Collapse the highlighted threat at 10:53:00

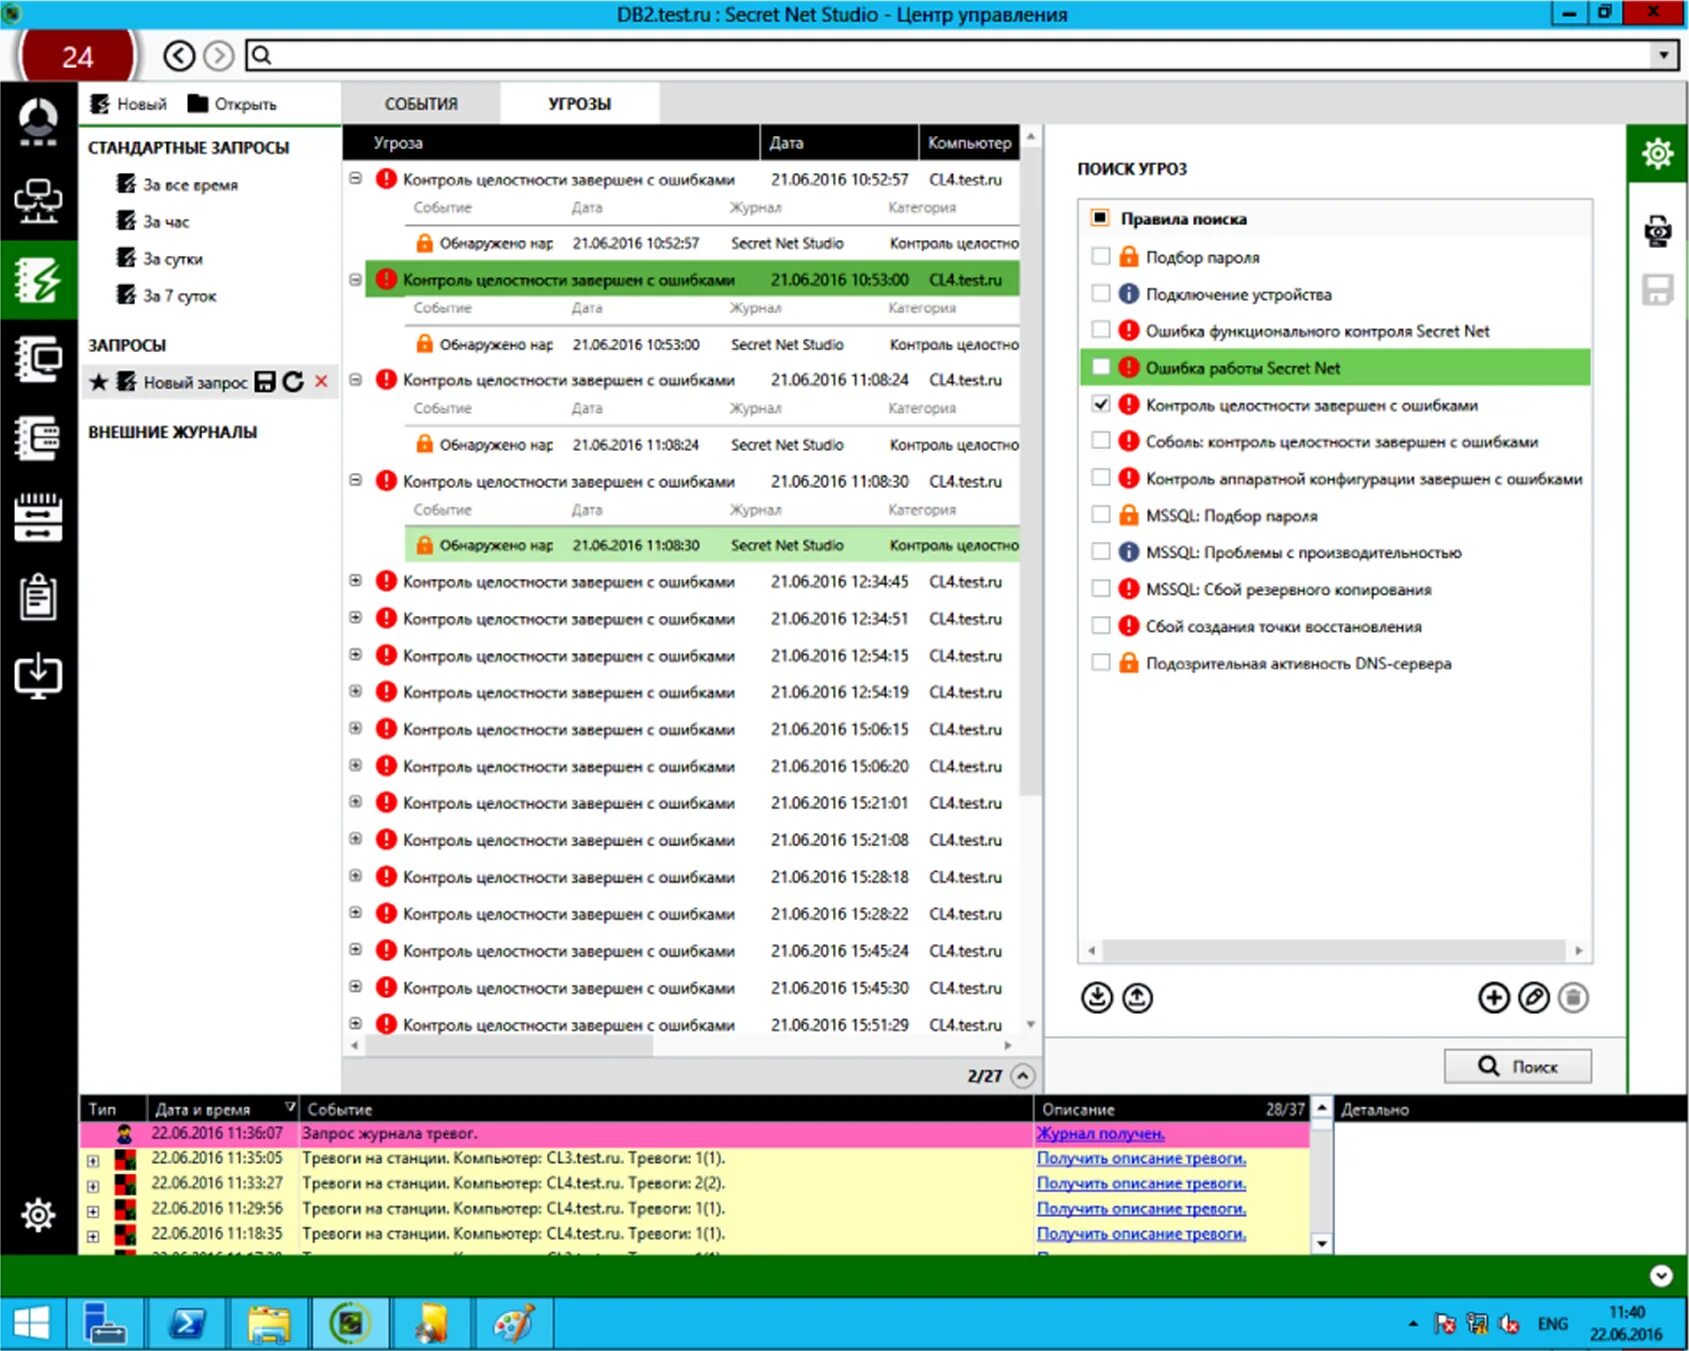[x=355, y=280]
